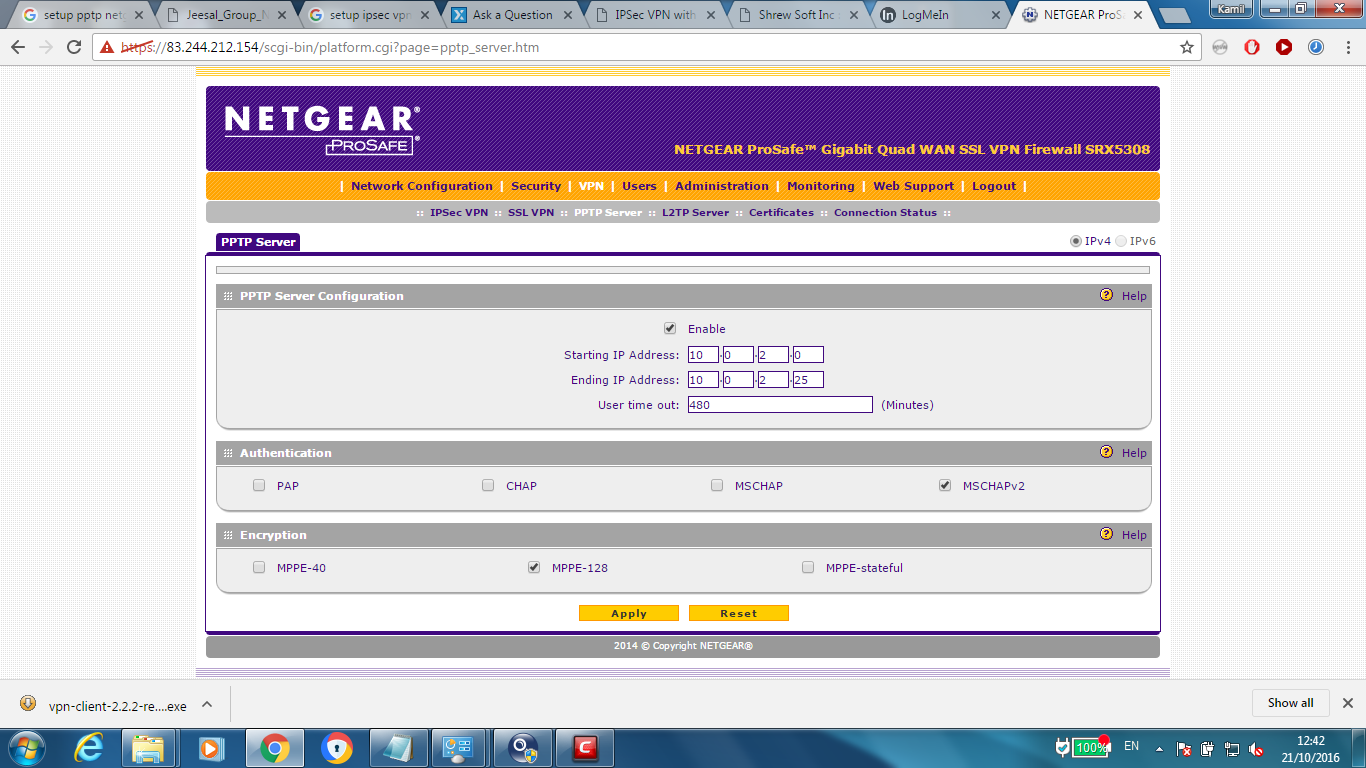Toggle the Enable PPTP server checkbox
1366x768 pixels.
click(x=670, y=328)
